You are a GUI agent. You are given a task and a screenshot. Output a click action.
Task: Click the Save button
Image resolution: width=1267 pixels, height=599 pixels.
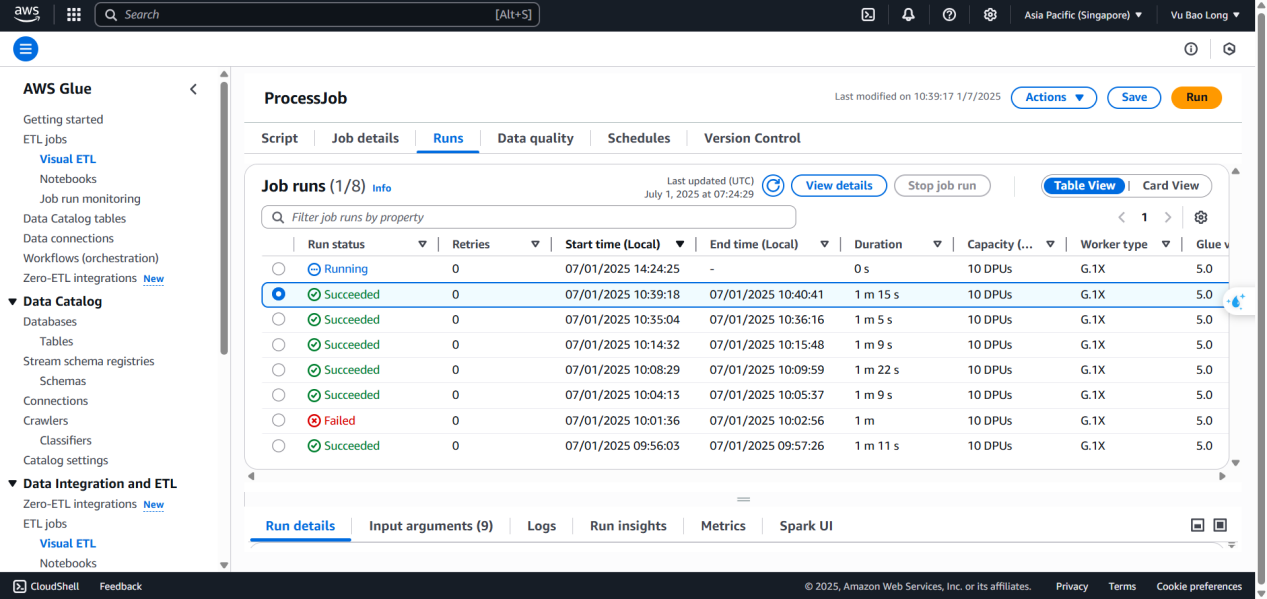click(x=1134, y=97)
